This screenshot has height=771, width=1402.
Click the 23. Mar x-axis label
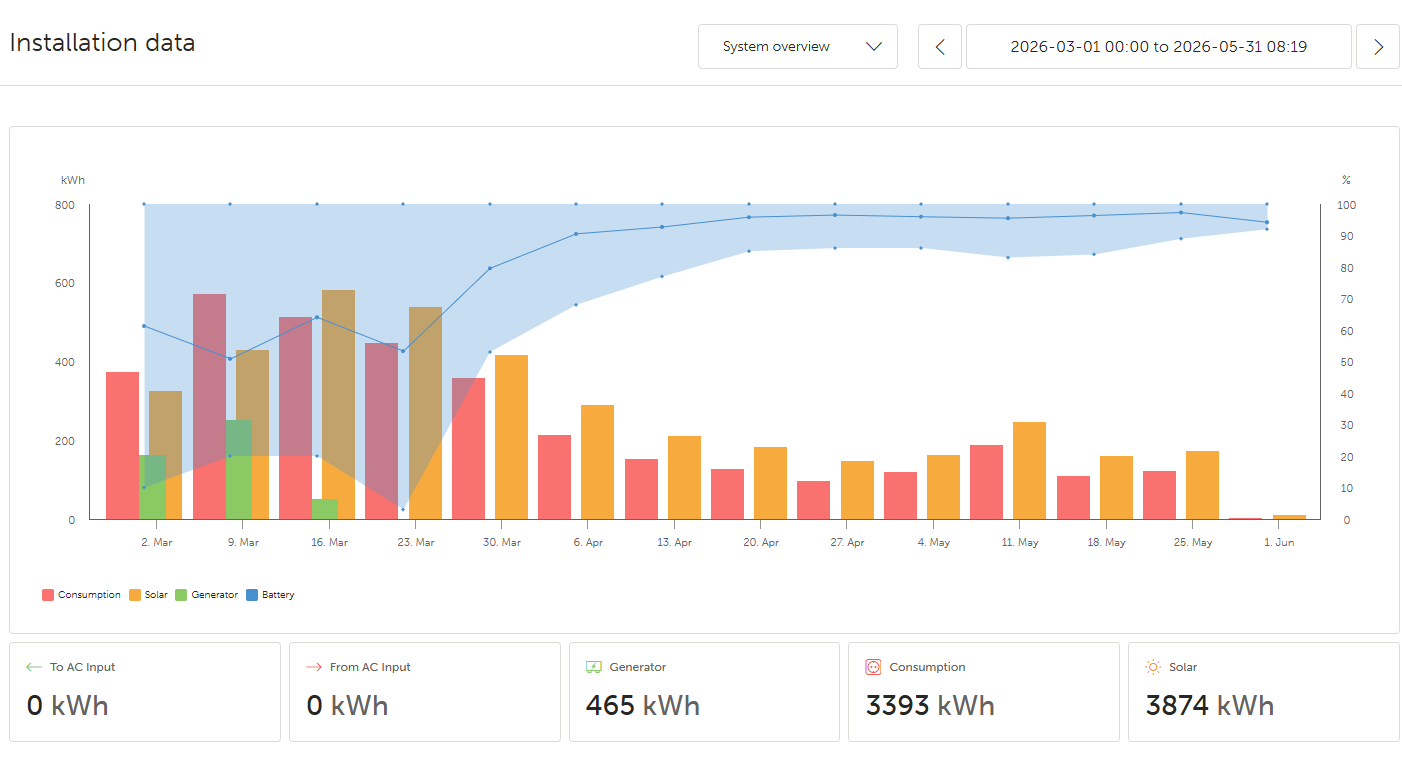(416, 543)
